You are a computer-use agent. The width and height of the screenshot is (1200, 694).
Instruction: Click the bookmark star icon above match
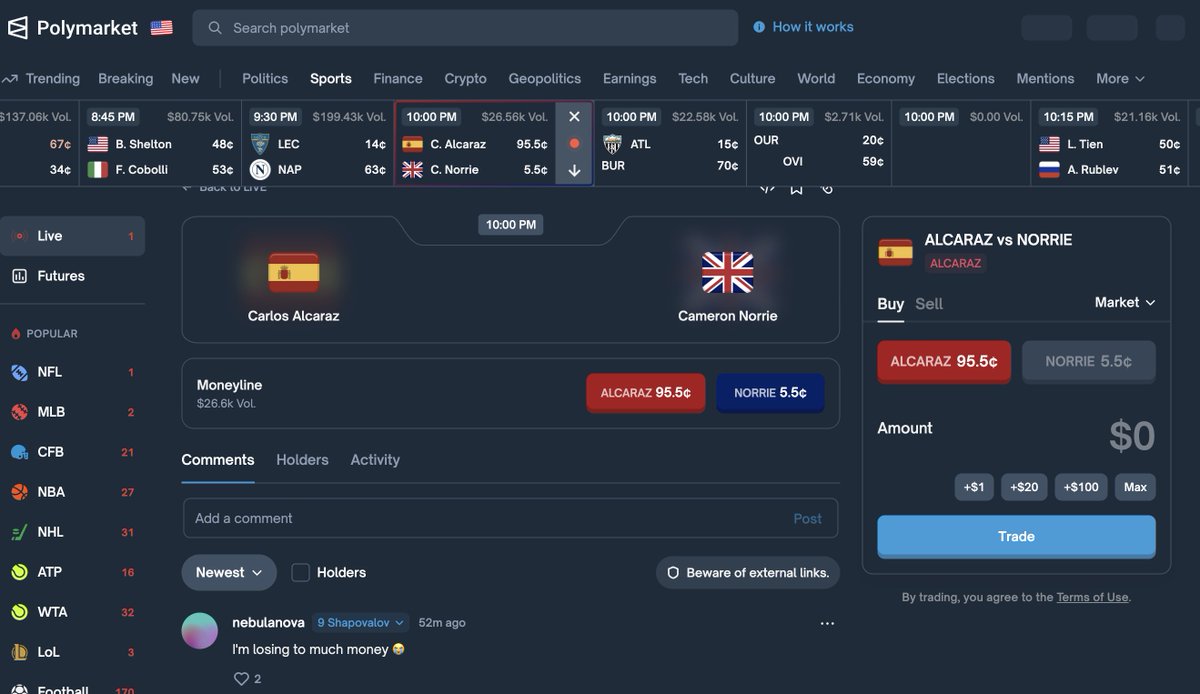[x=796, y=187]
